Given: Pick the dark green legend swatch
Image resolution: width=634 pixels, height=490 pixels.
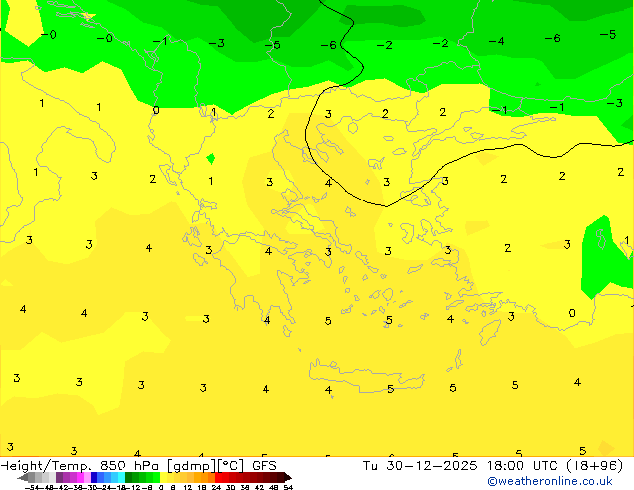Looking at the screenshot, I should 128,478.
